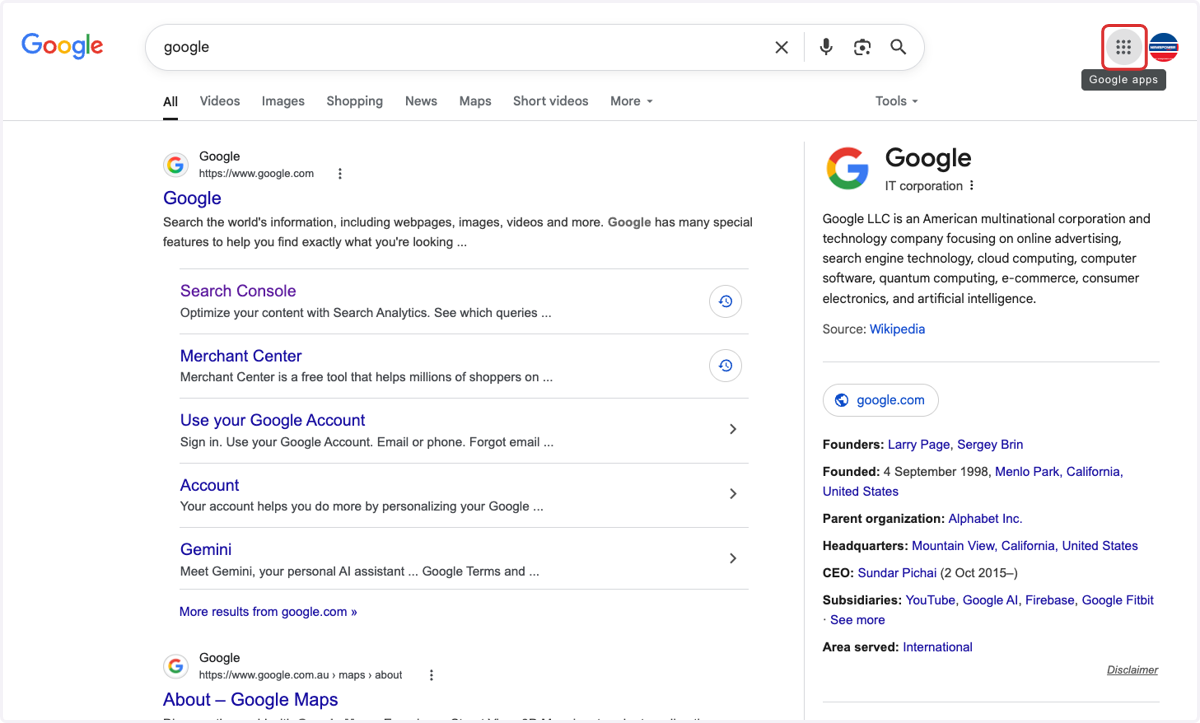Go to Google home via logo
The height and width of the screenshot is (723, 1200).
(x=62, y=46)
